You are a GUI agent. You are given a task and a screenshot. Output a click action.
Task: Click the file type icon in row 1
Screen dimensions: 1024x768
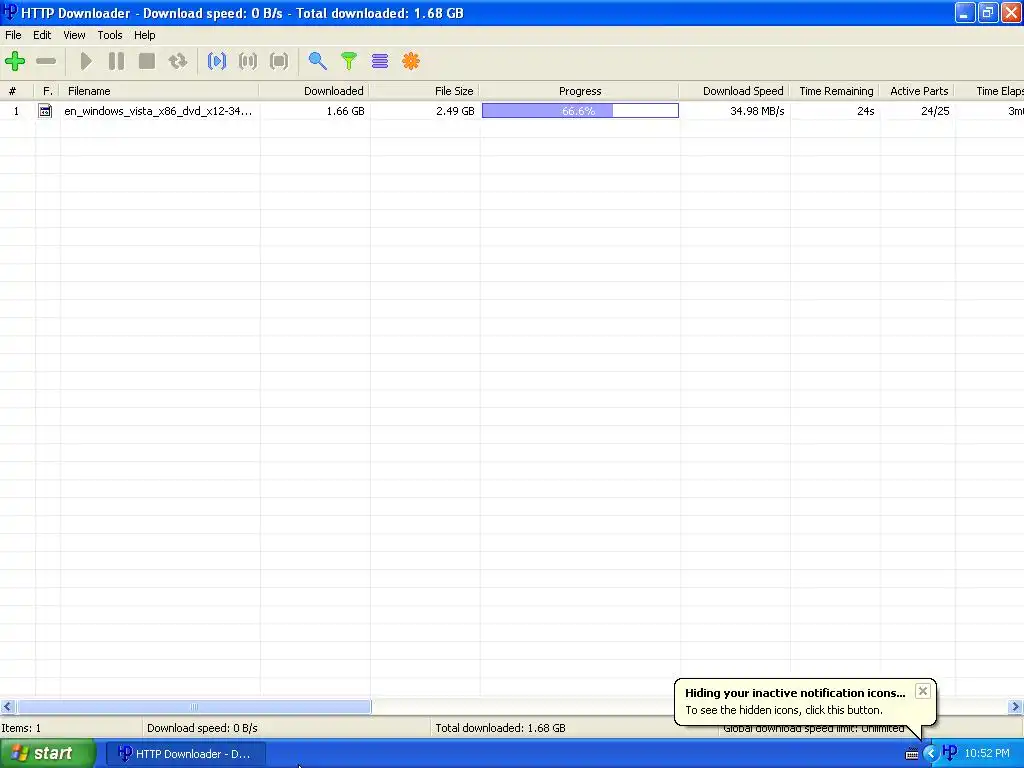[45, 111]
